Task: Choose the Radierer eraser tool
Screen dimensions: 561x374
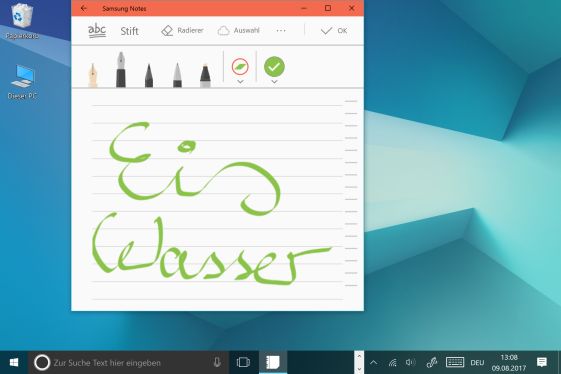Action: 182,31
